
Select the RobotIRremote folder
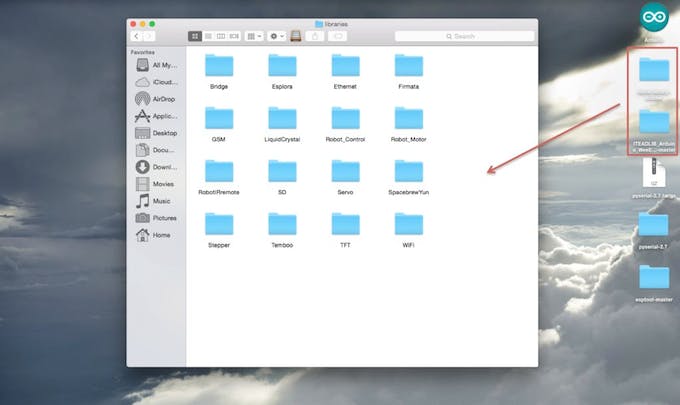[x=219, y=171]
